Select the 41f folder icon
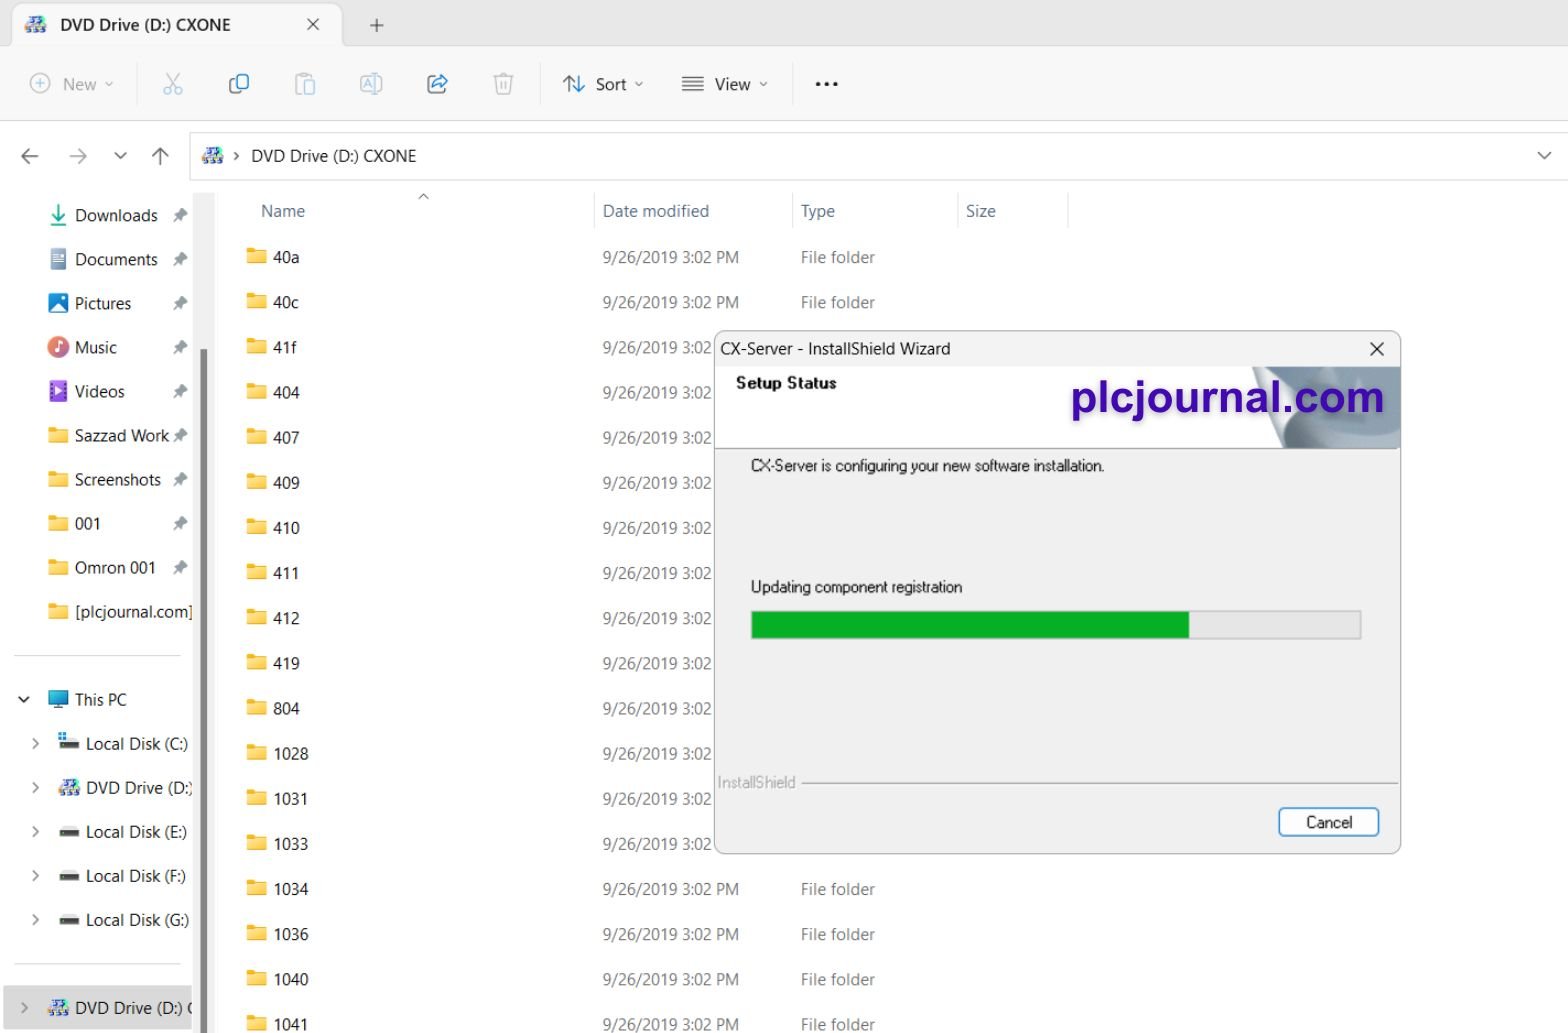Image resolution: width=1568 pixels, height=1033 pixels. [257, 347]
